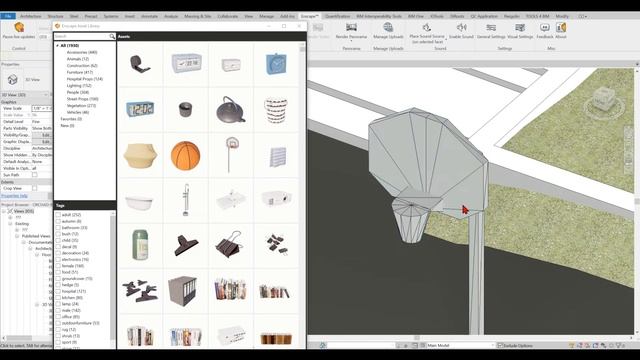Select the teapot kettle asset thumbnail
Image resolution: width=640 pixels, height=360 pixels.
pos(231,109)
